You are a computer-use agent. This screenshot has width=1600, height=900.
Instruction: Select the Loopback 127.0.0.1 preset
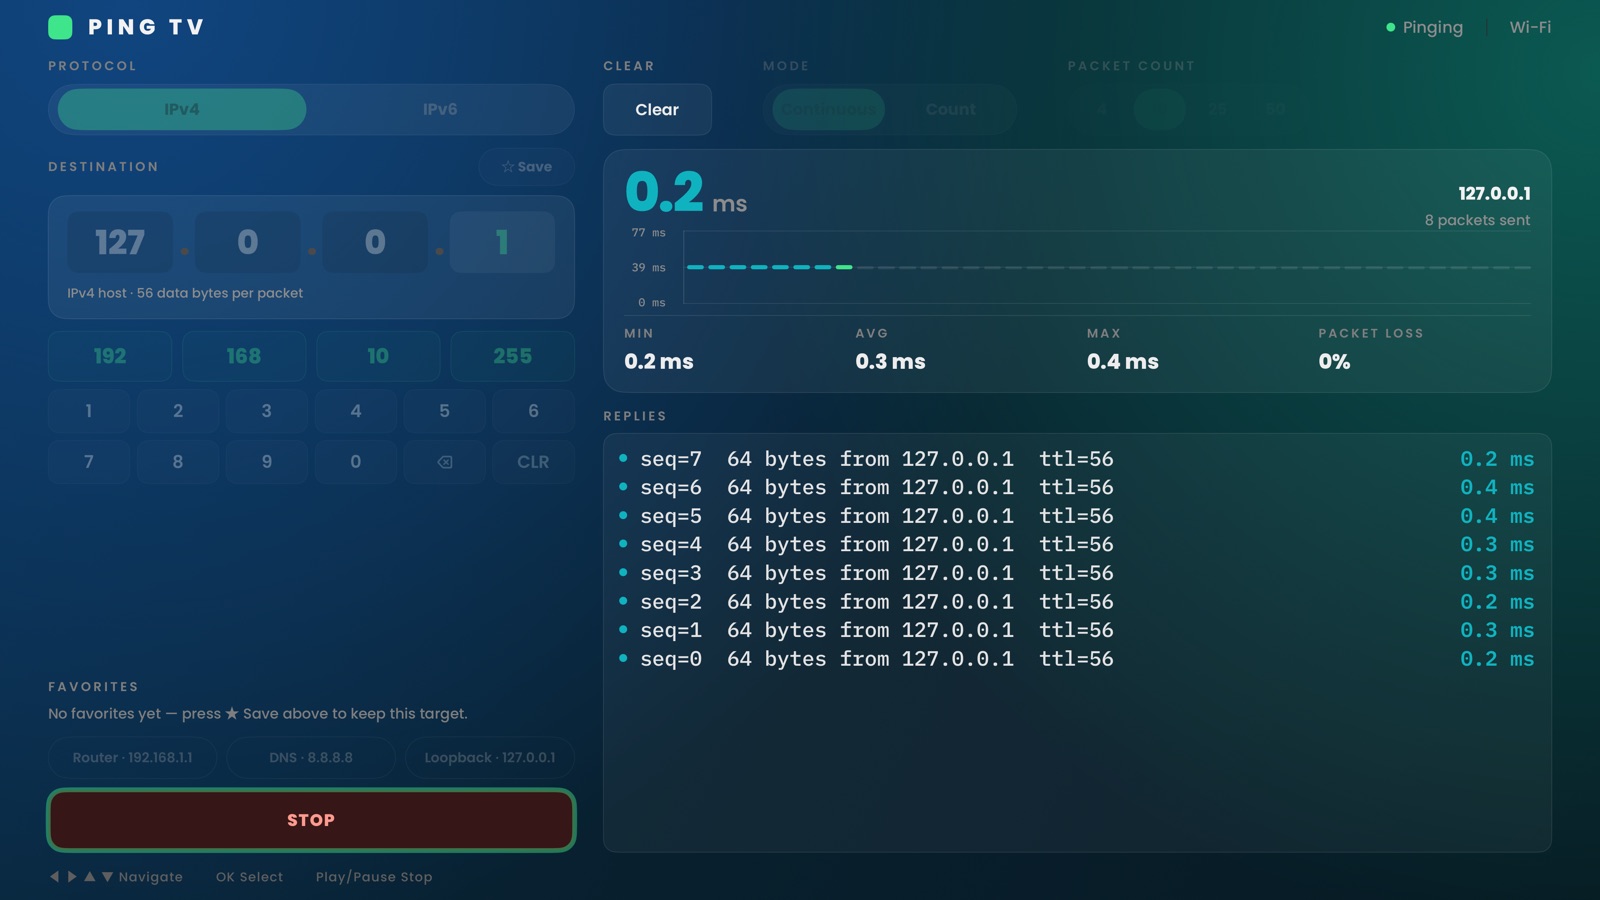(x=490, y=758)
